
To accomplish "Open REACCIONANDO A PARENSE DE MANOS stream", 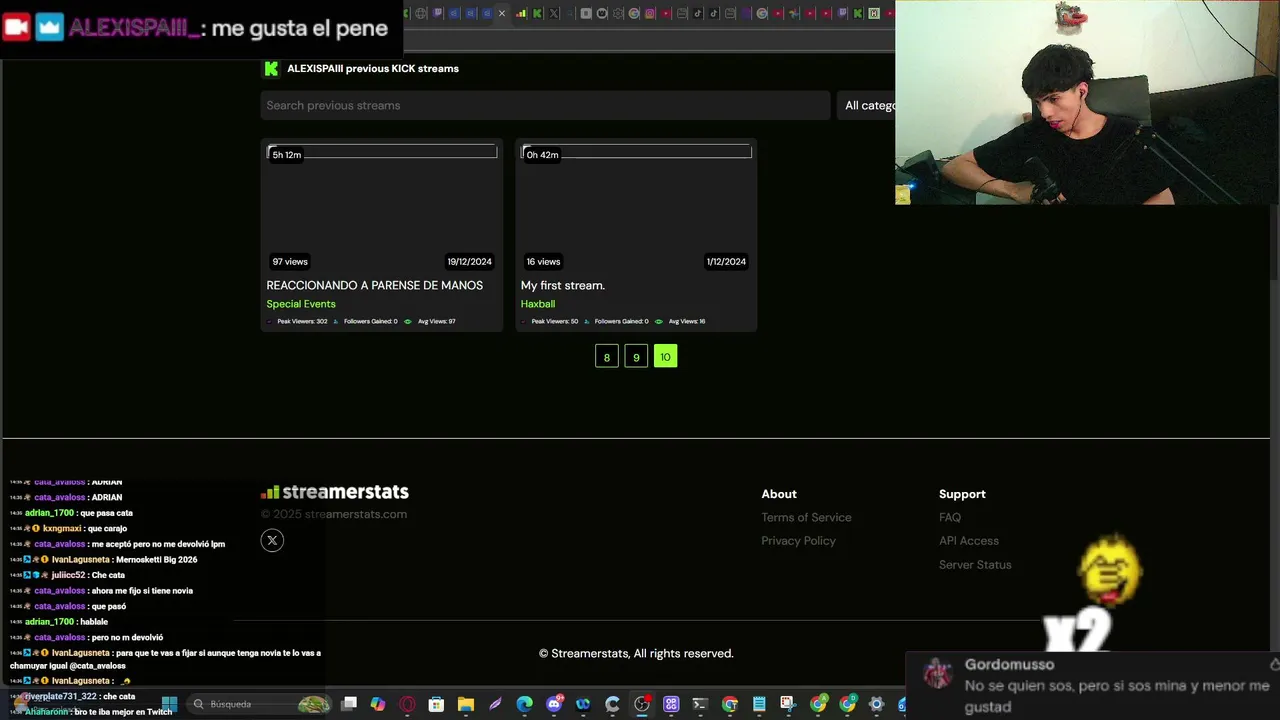I will click(374, 285).
